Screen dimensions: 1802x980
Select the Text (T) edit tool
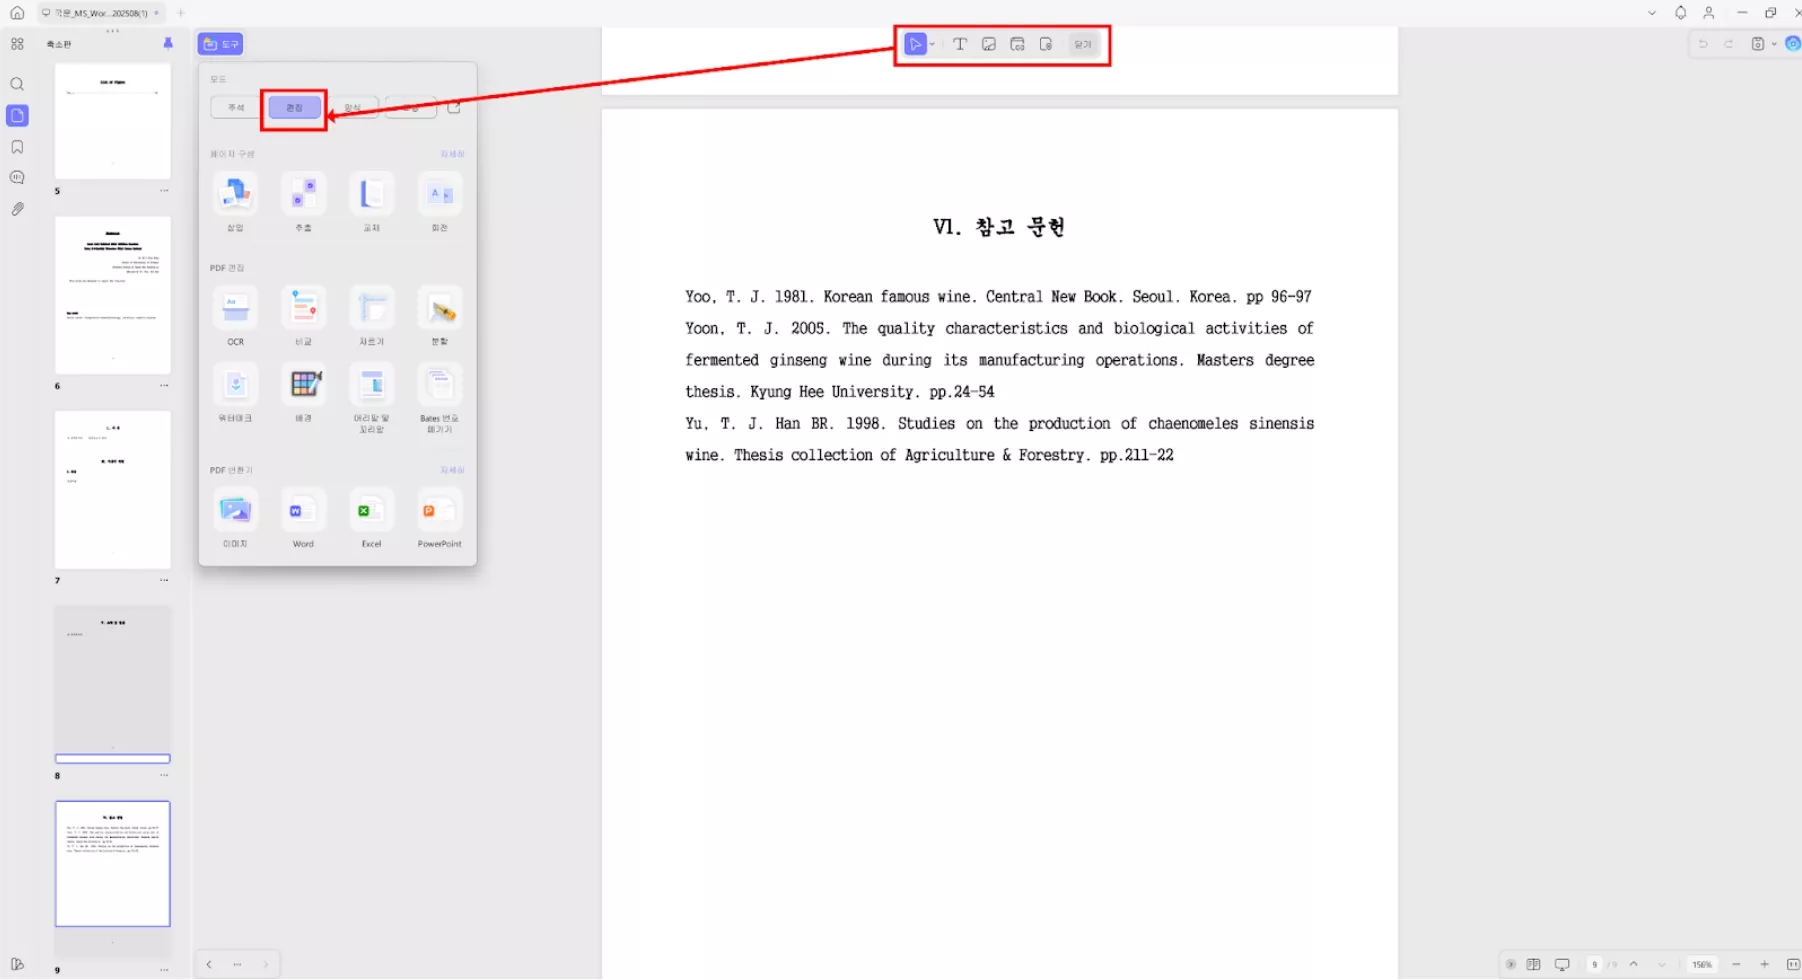960,44
